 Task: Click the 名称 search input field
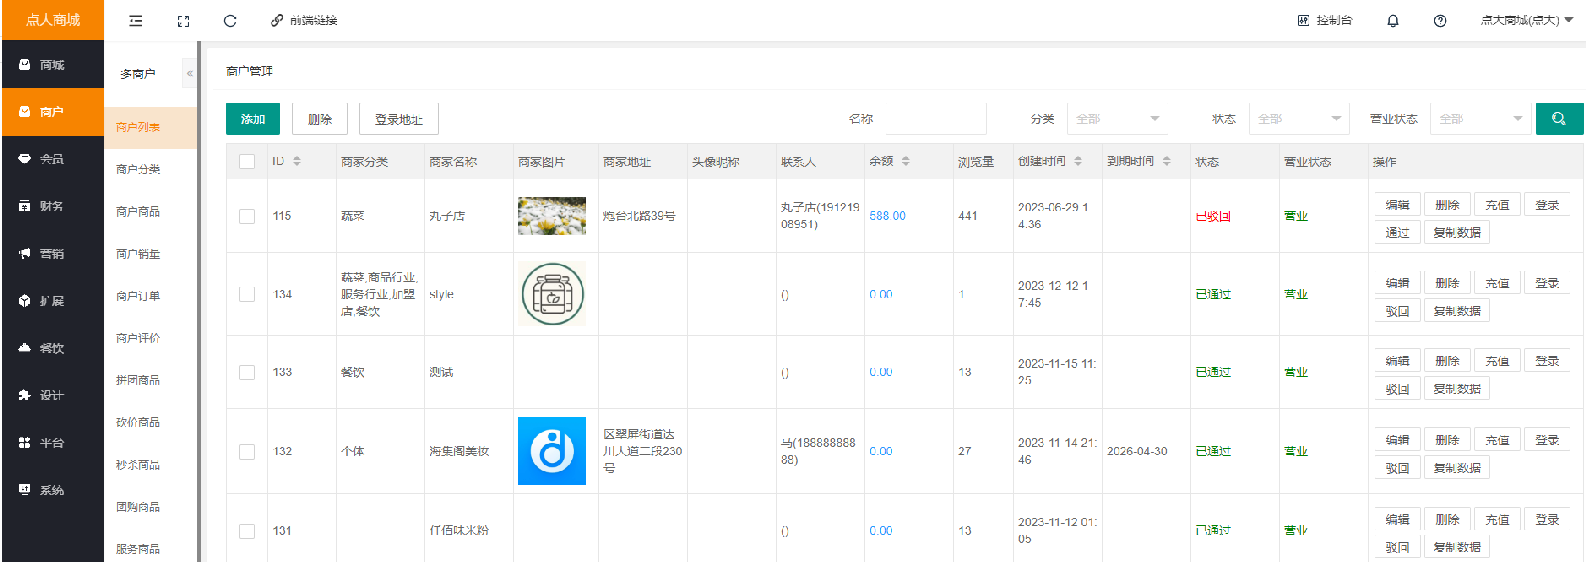tap(935, 119)
